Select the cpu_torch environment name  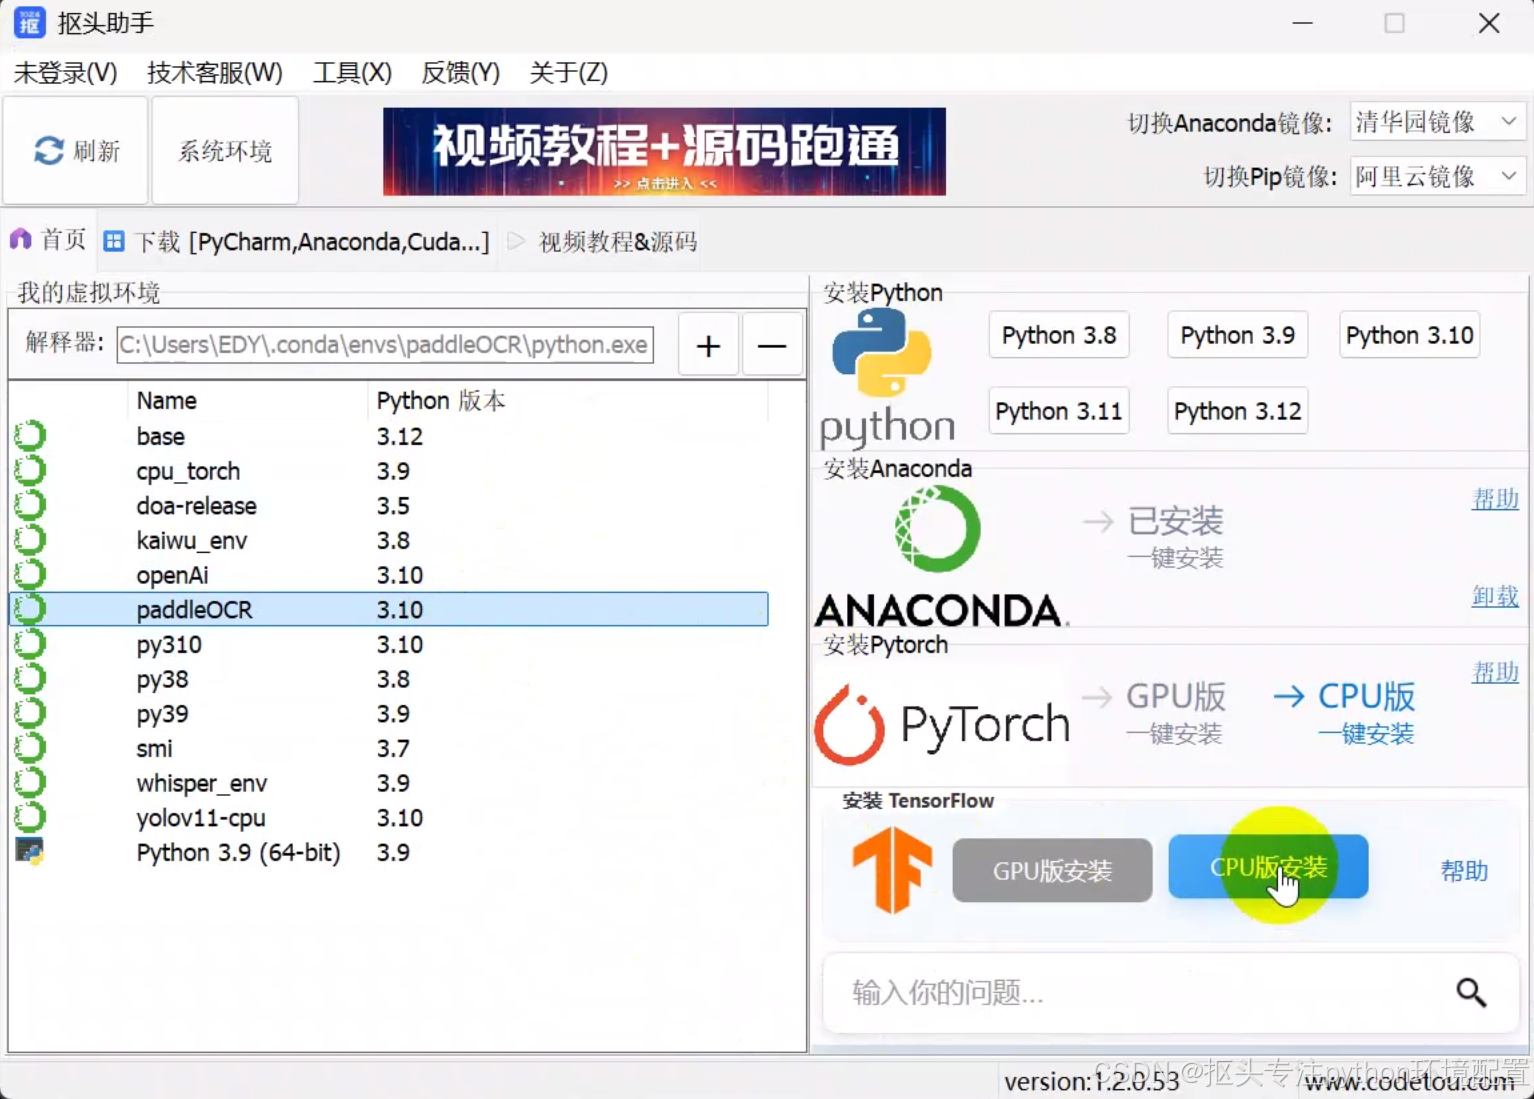(x=188, y=471)
